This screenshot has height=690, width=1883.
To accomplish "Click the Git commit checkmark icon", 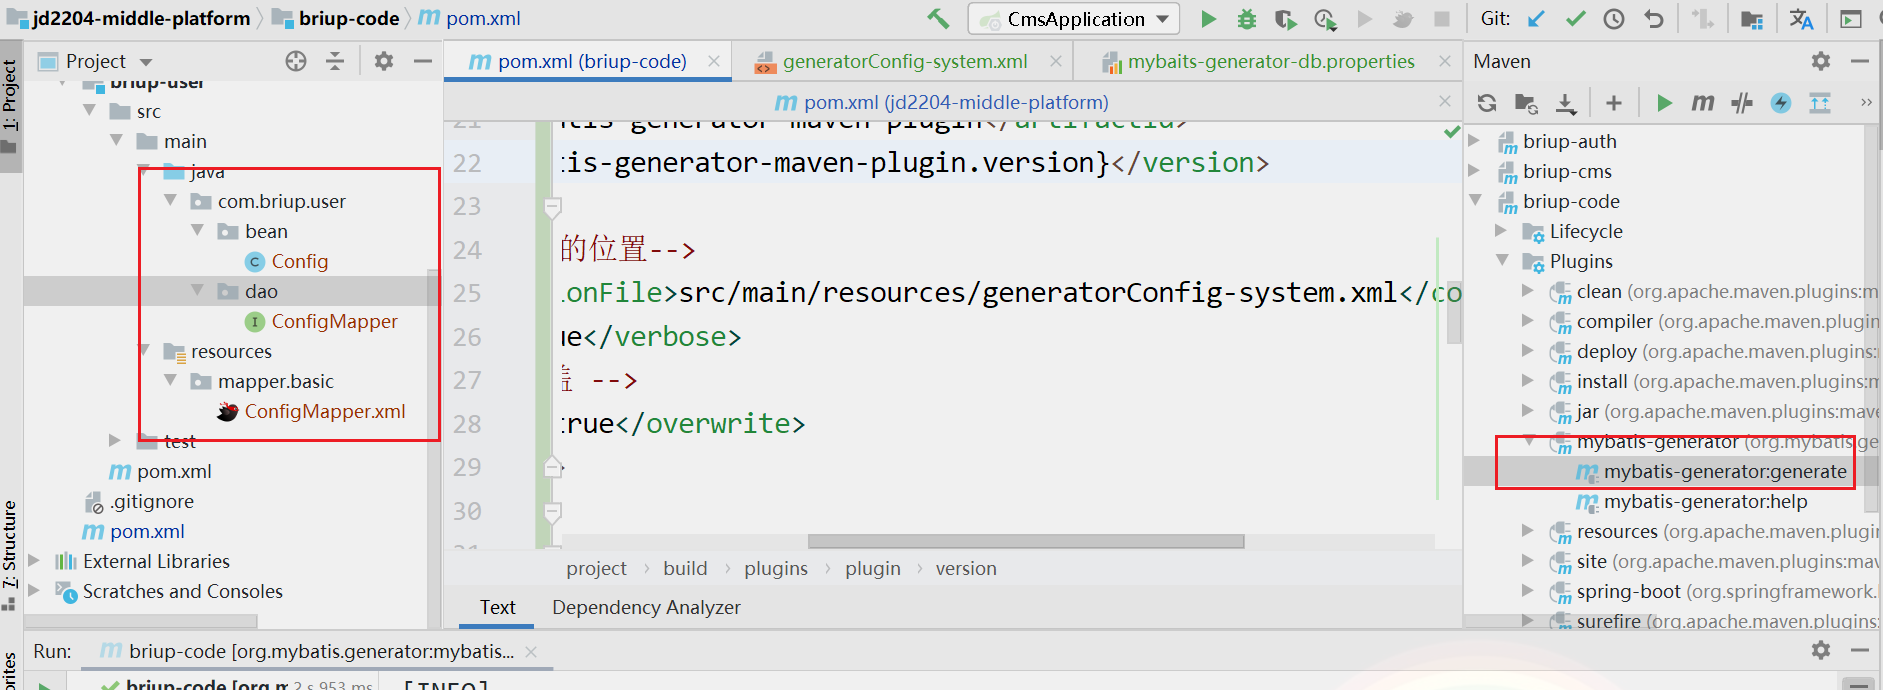I will pos(1576,19).
